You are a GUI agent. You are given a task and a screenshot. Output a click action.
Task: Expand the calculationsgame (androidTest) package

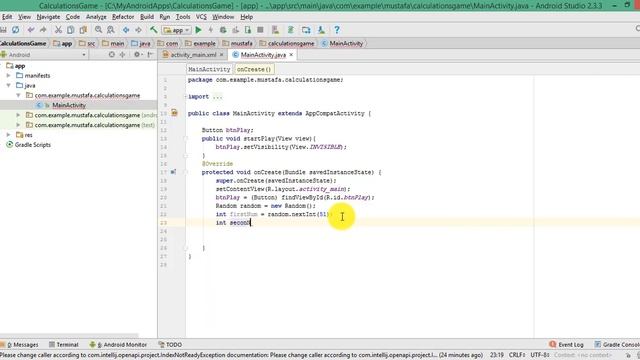tap(18, 115)
